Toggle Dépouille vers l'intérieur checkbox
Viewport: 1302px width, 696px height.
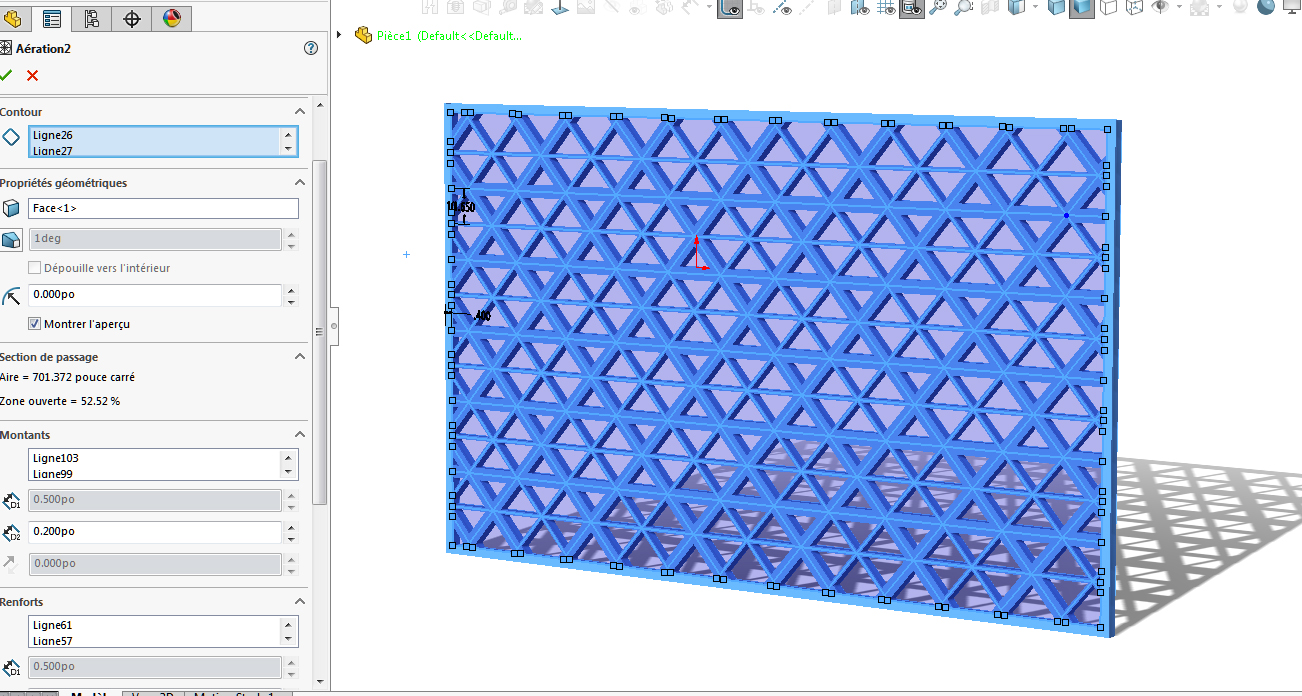click(35, 268)
